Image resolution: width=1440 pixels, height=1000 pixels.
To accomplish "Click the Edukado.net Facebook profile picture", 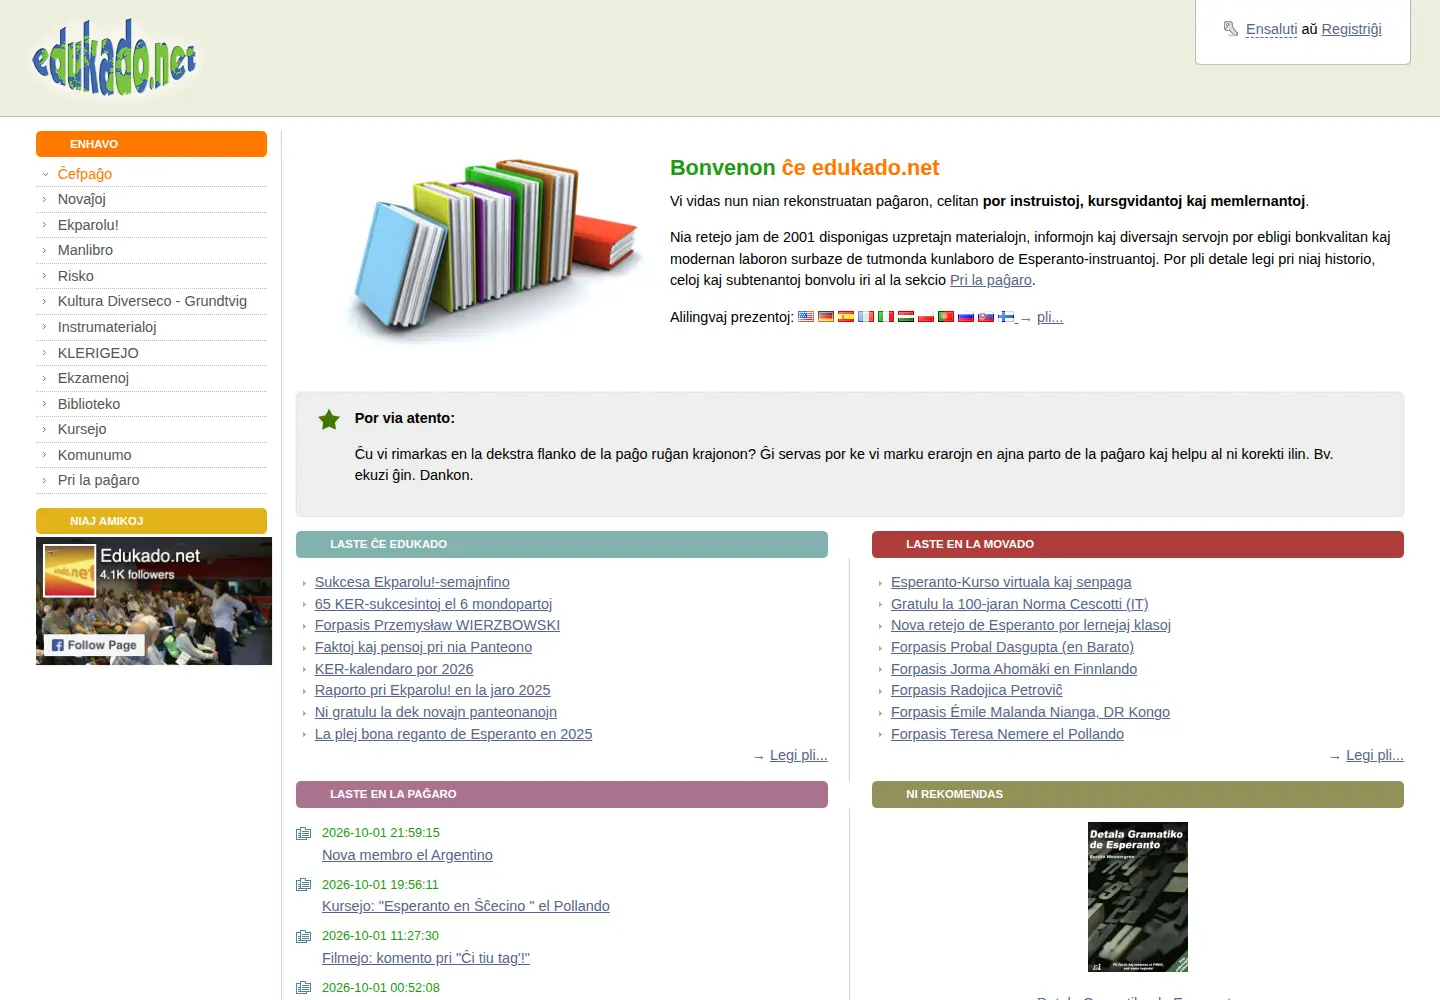I will point(69,570).
